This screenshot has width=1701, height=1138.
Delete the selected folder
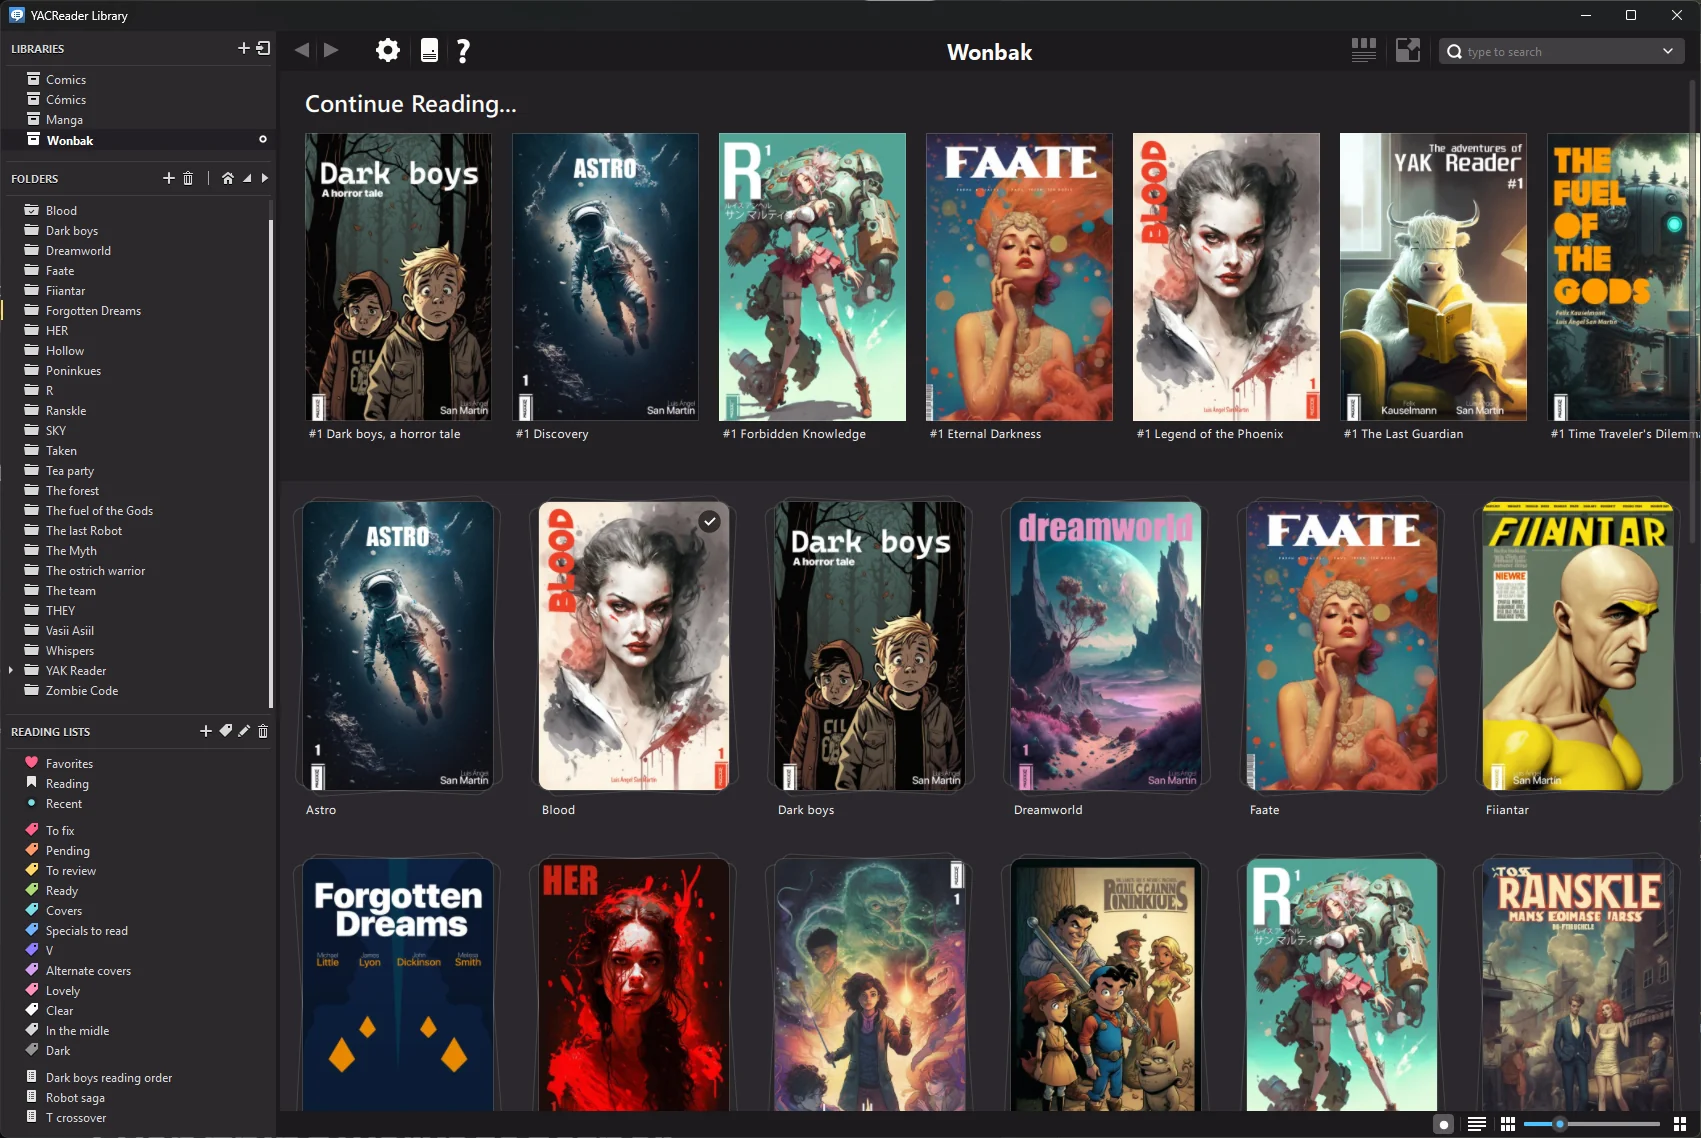[188, 178]
